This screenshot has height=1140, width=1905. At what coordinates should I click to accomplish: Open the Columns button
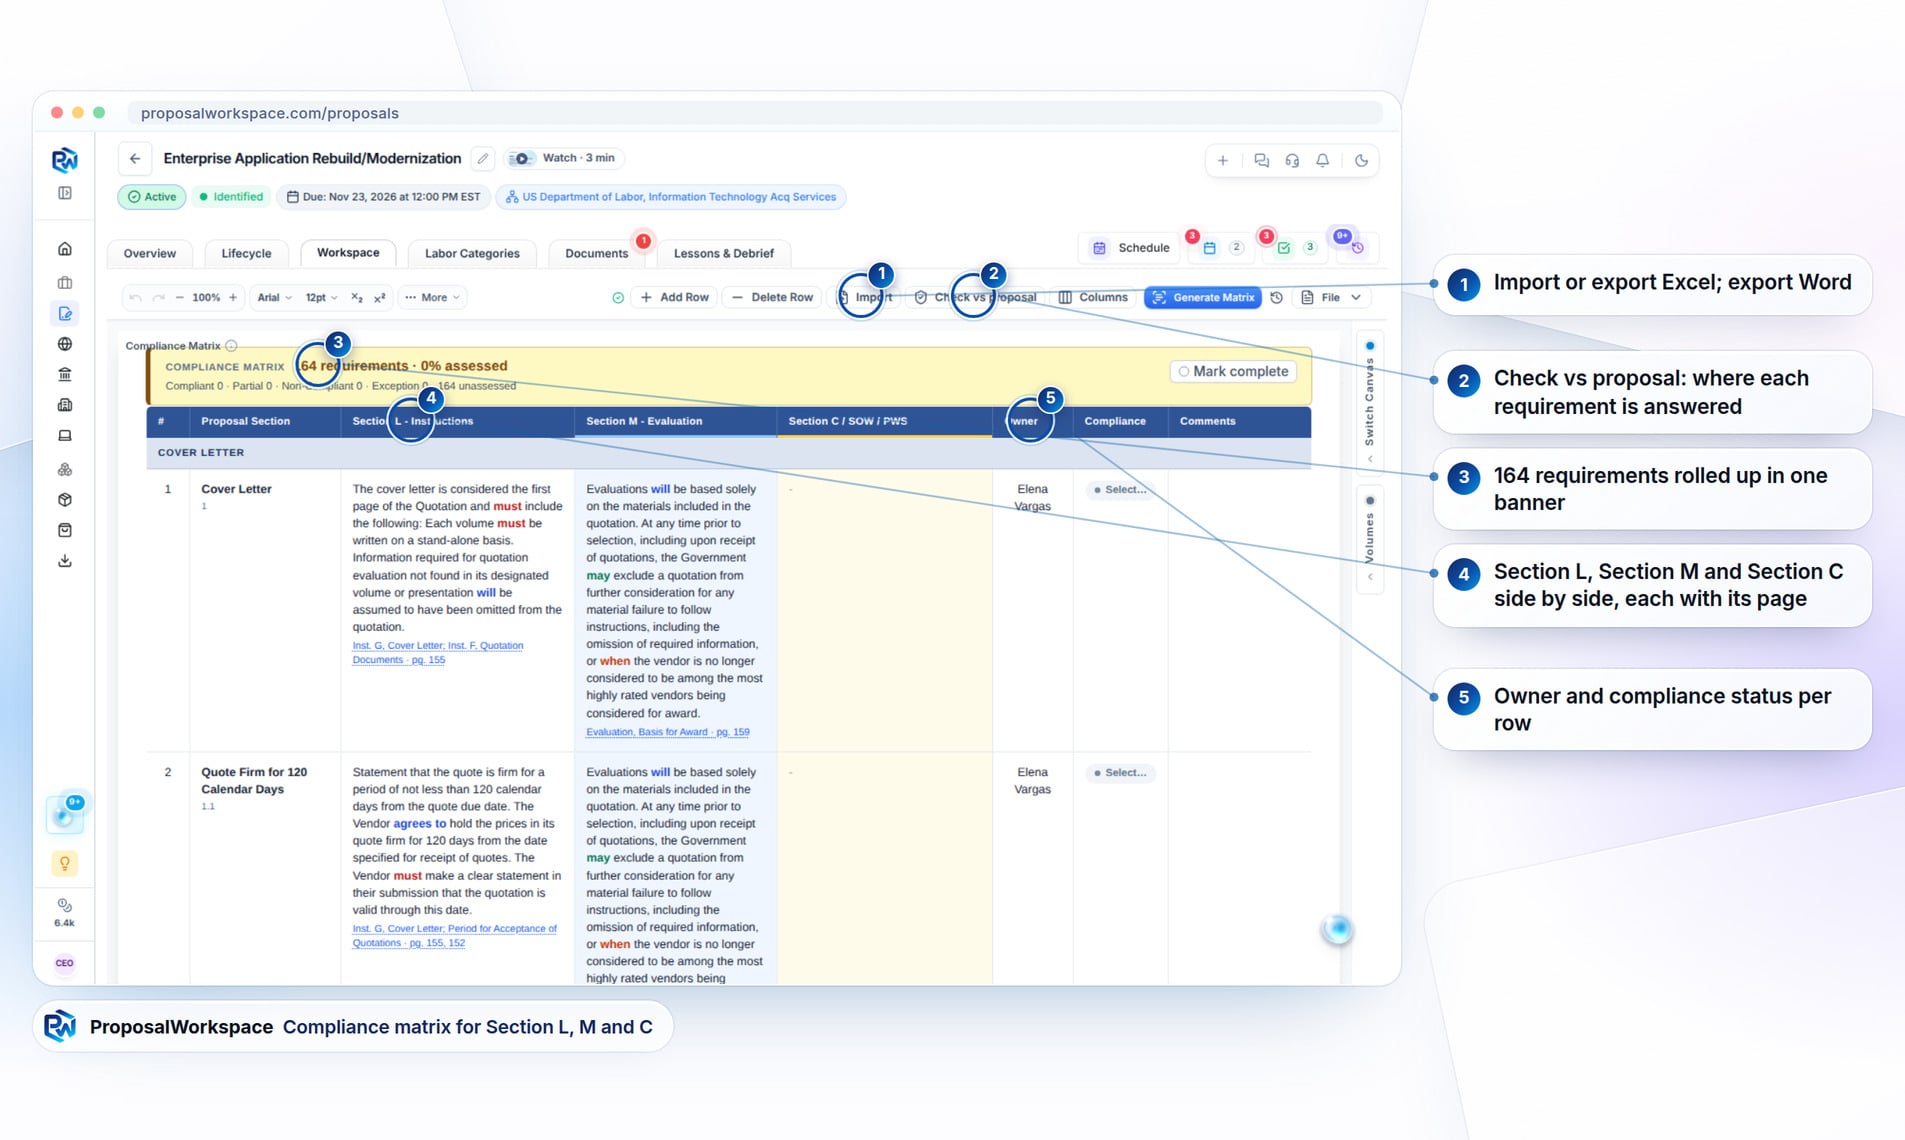tap(1093, 297)
